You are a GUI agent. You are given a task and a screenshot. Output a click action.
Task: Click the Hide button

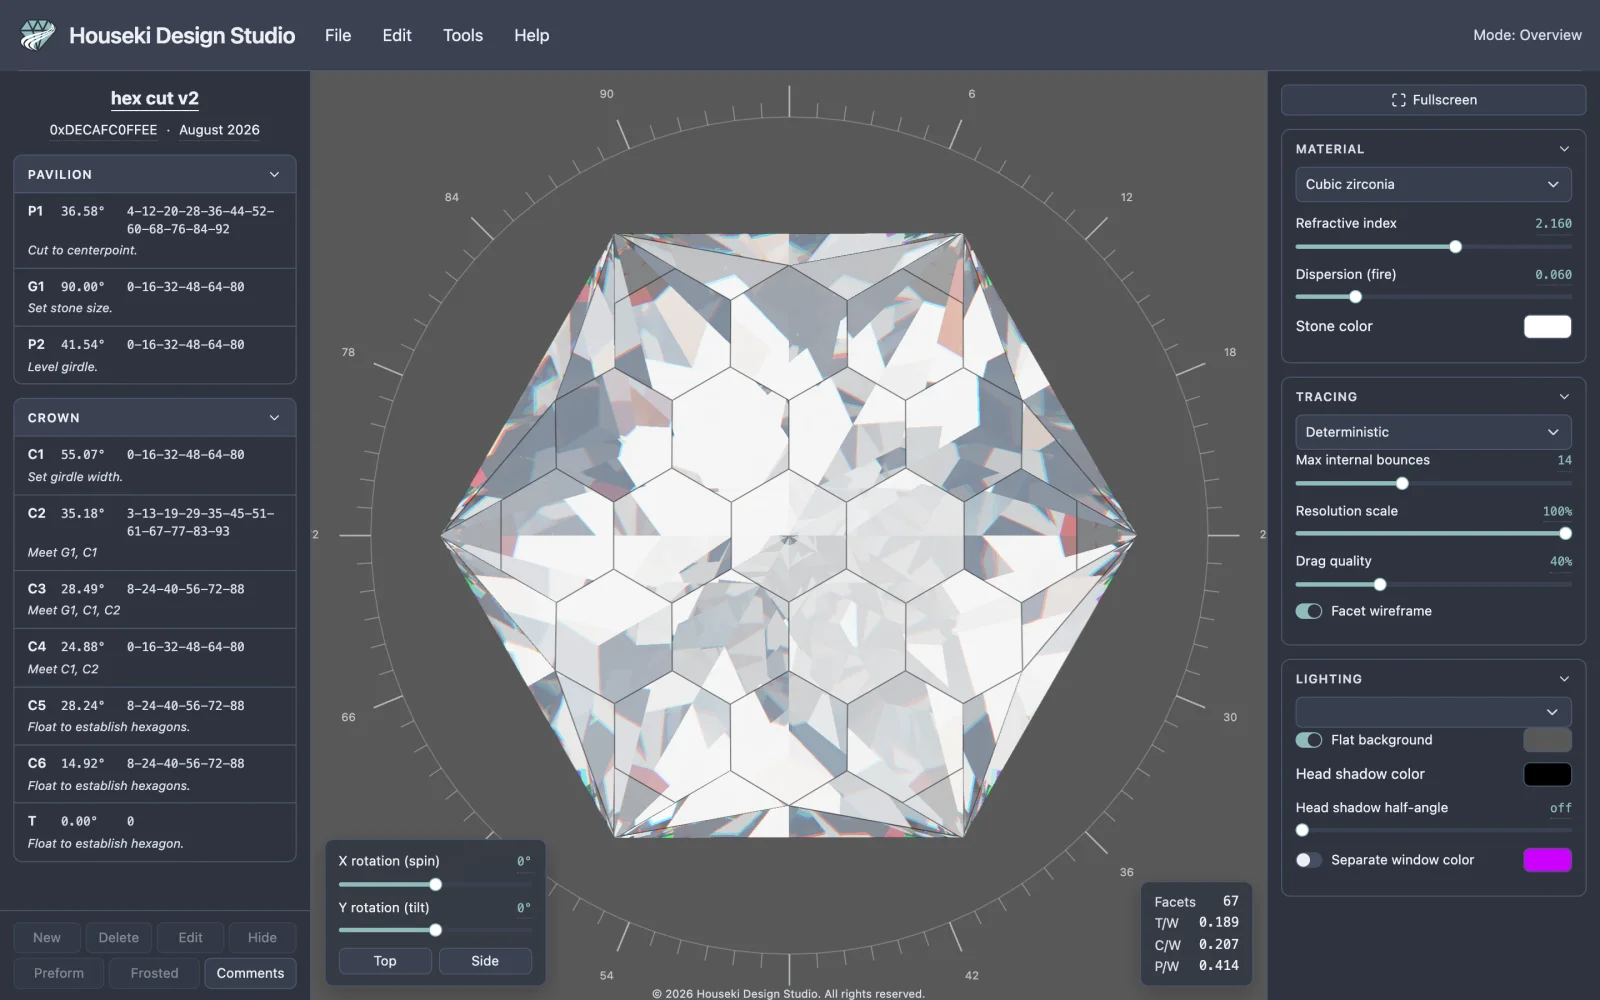[x=262, y=938]
